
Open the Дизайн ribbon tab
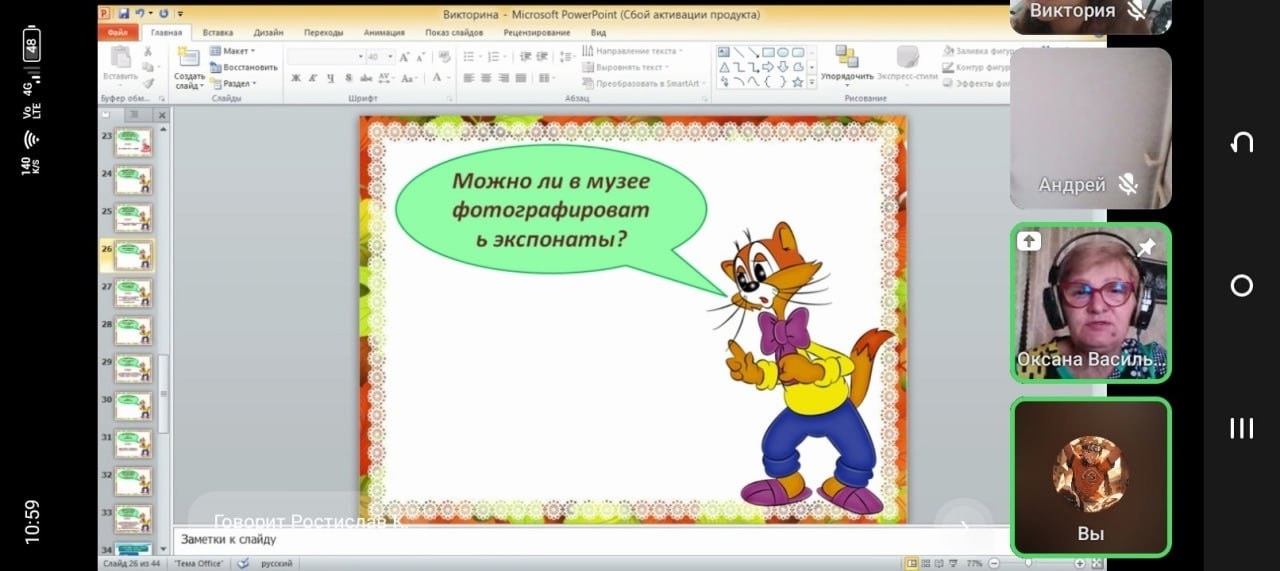(x=268, y=32)
